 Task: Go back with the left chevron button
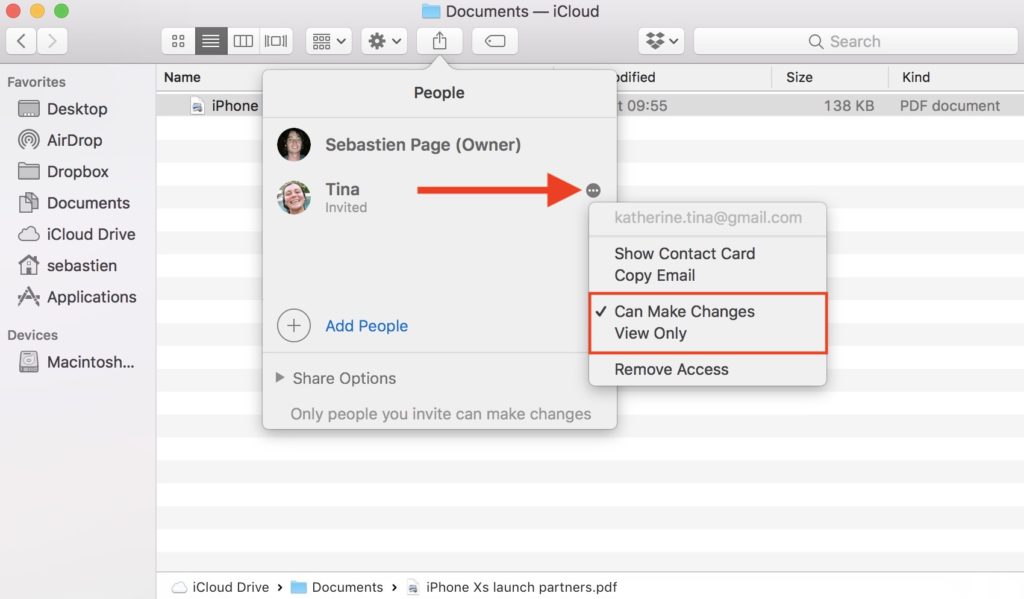point(21,41)
